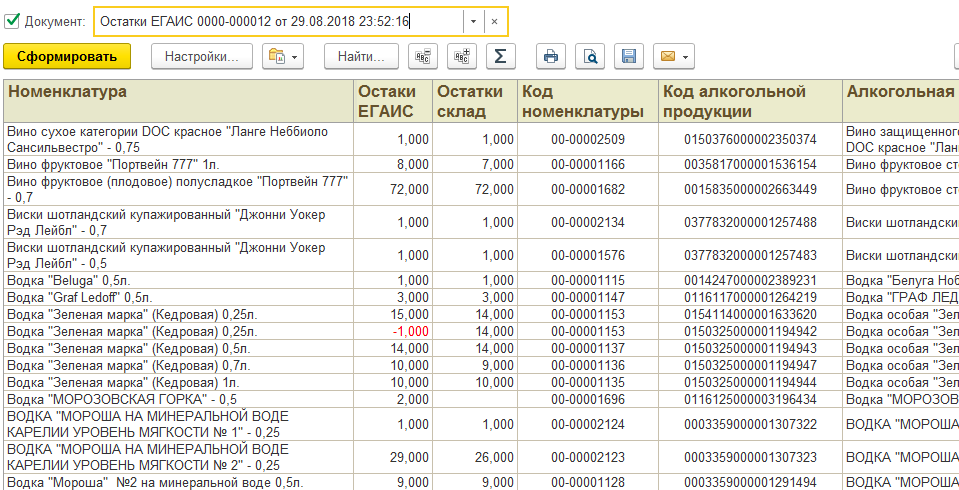Click alcohol code 0150376000002350374

pos(750,139)
